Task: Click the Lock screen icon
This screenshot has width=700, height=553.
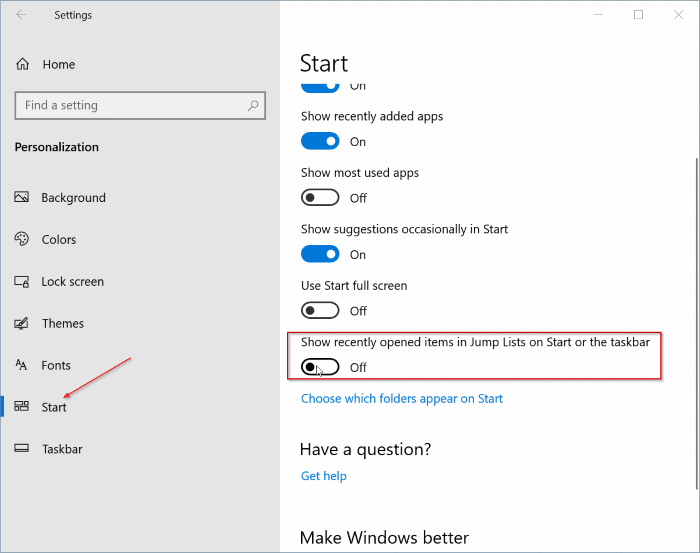Action: pos(21,282)
